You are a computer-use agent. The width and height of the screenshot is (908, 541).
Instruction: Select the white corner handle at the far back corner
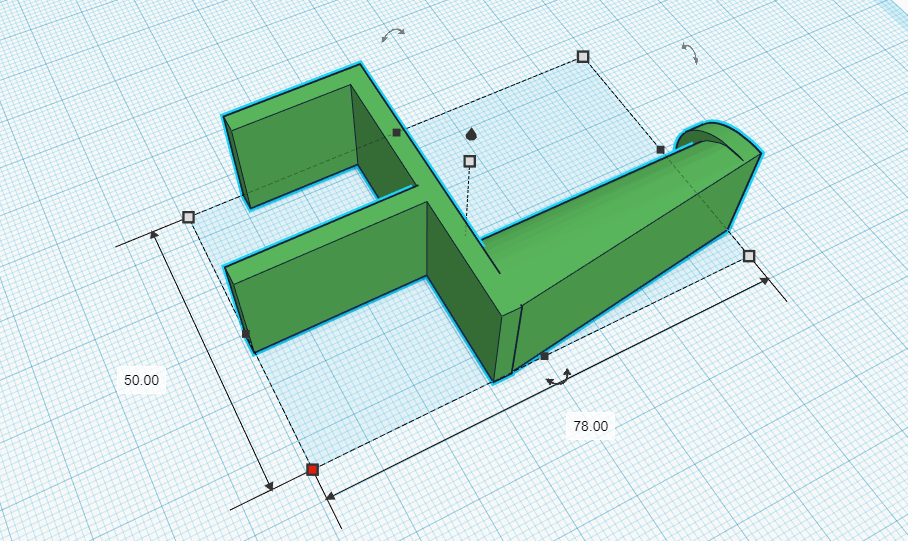583,56
